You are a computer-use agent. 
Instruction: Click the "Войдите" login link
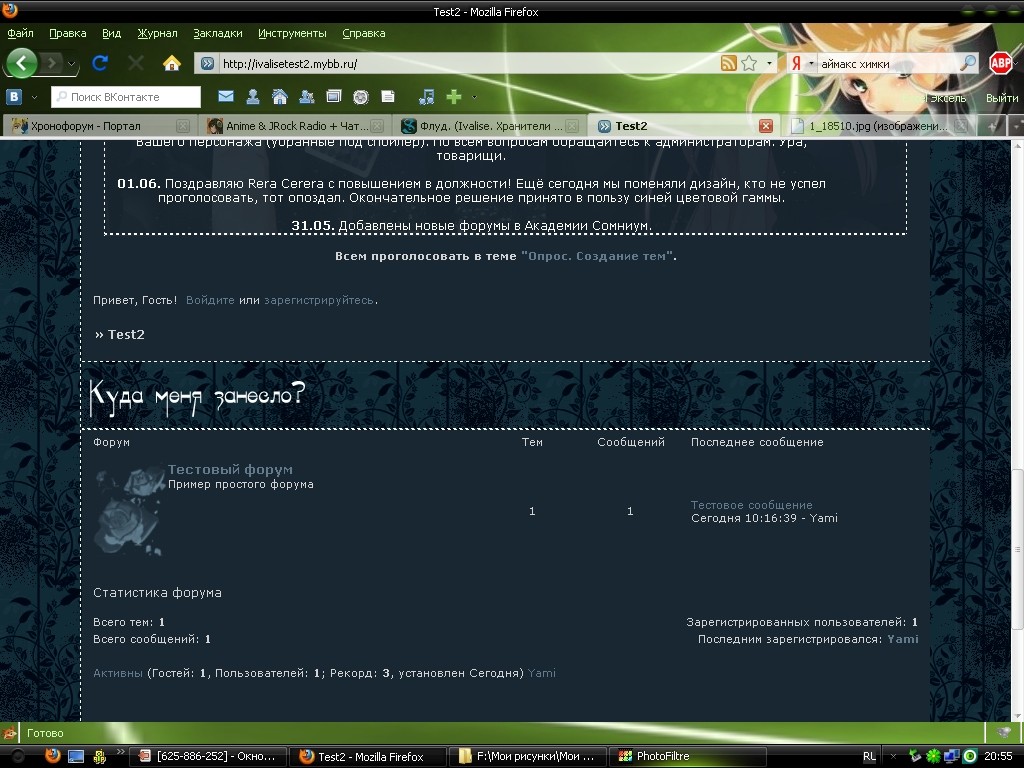[210, 300]
